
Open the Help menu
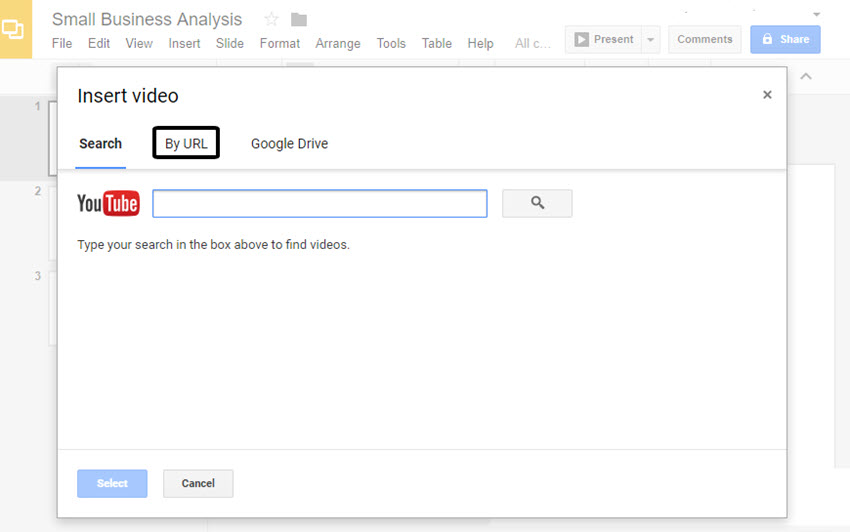480,43
